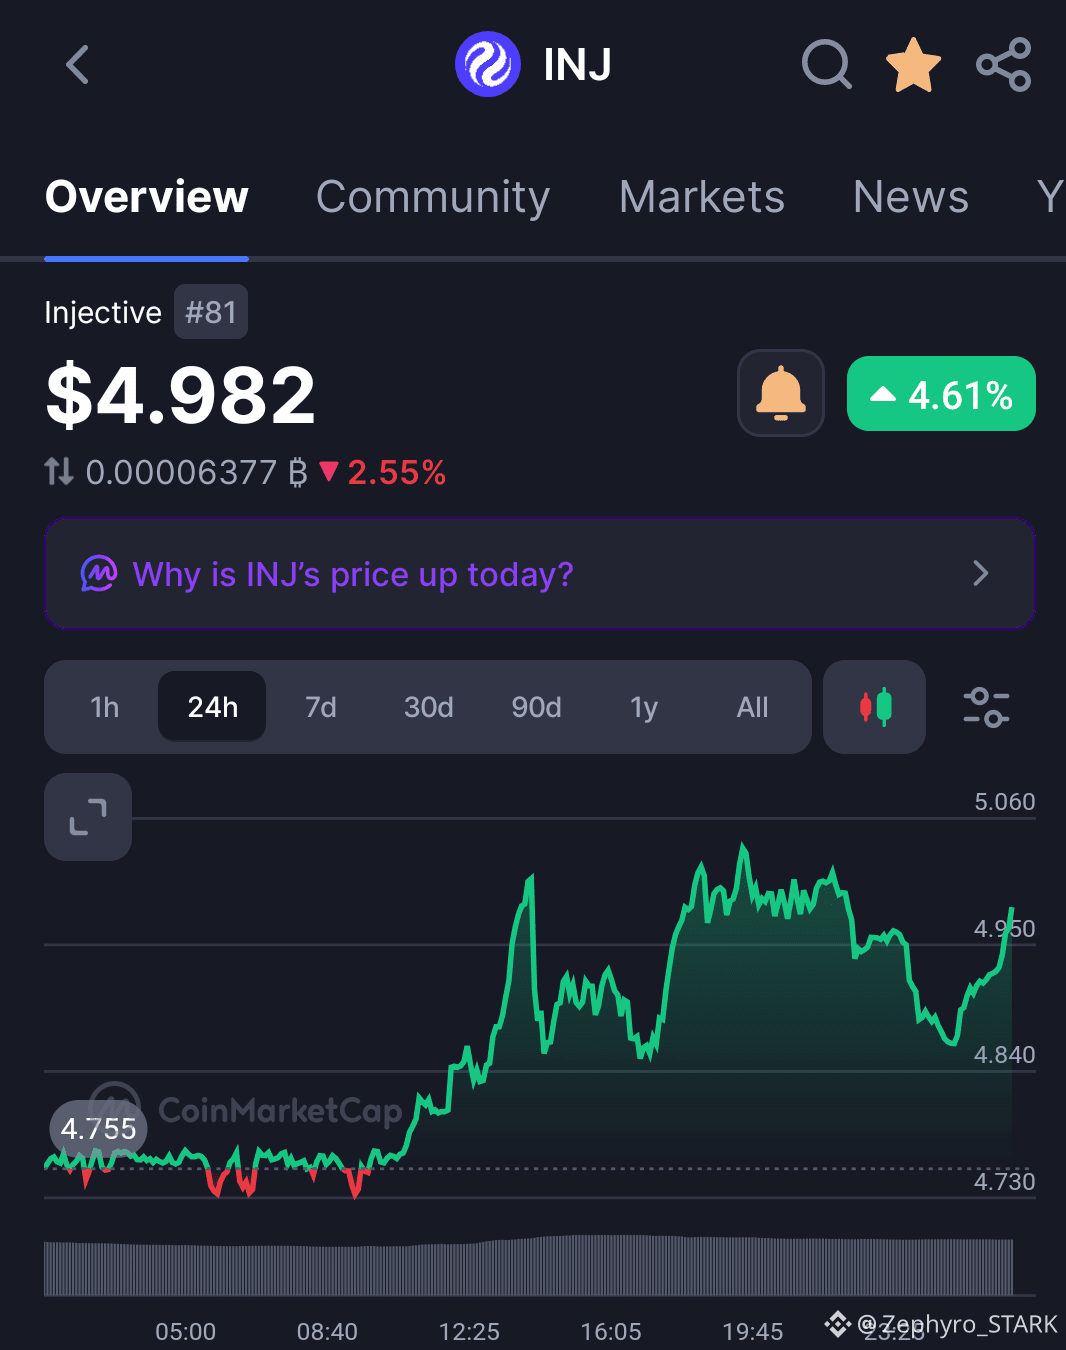Open the Overview tab
The image size is (1066, 1350).
click(x=147, y=197)
